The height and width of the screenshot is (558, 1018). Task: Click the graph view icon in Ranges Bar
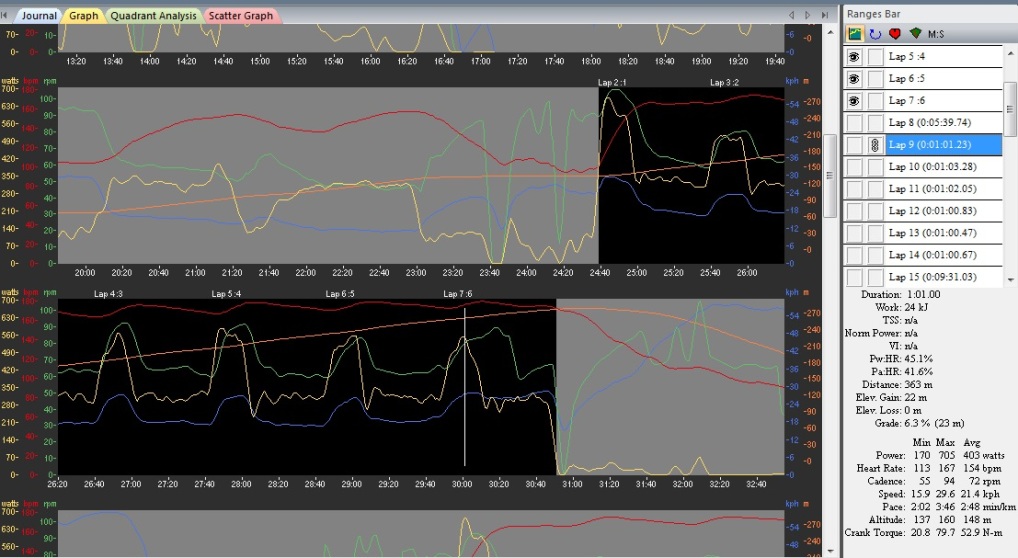[856, 34]
